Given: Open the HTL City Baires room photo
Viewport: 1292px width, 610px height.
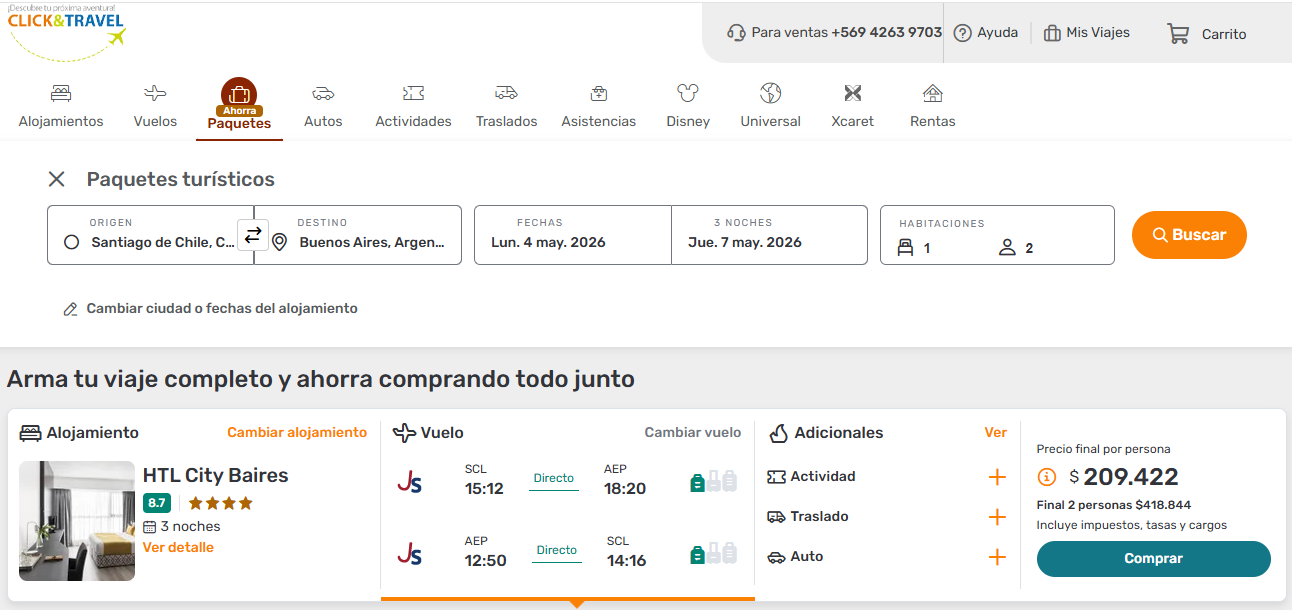Looking at the screenshot, I should (77, 521).
